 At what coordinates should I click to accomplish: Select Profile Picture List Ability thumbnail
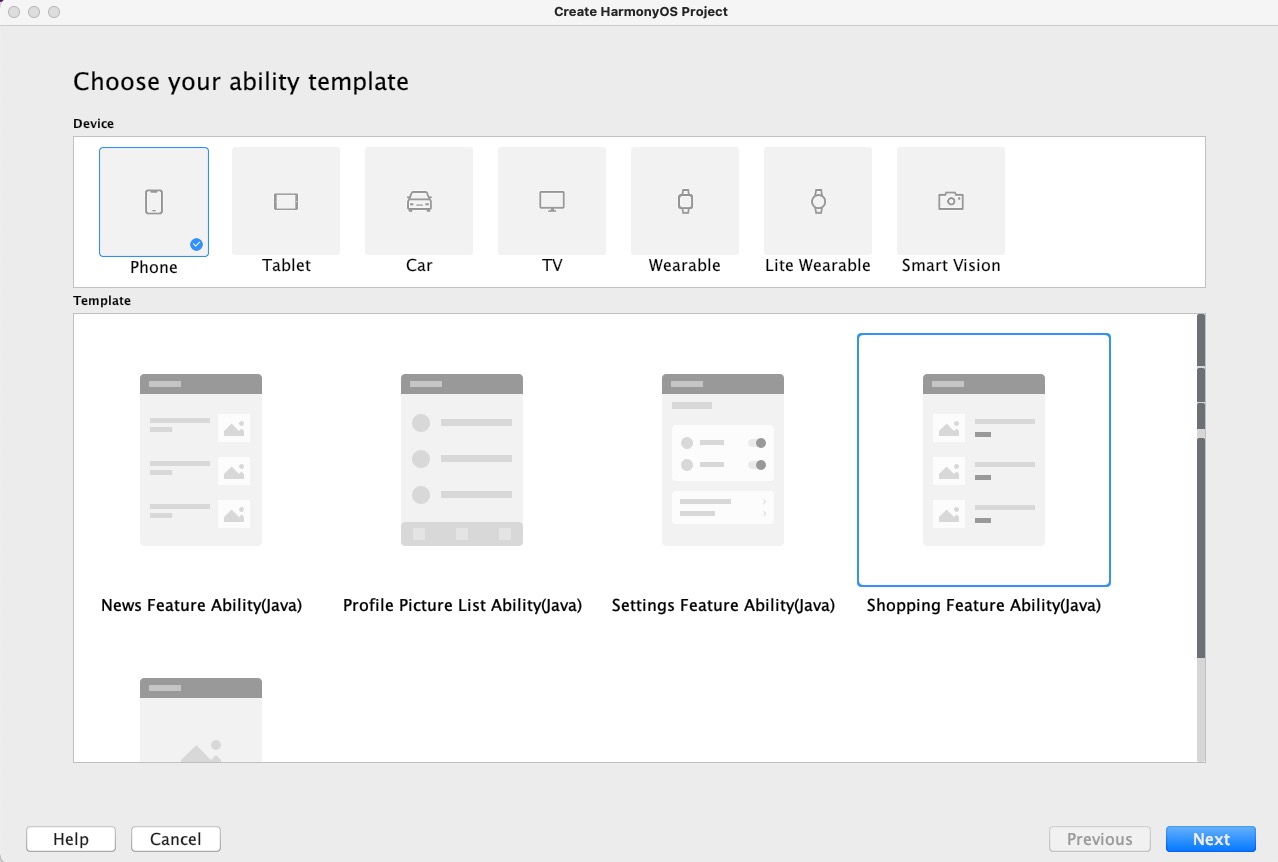[x=462, y=460]
